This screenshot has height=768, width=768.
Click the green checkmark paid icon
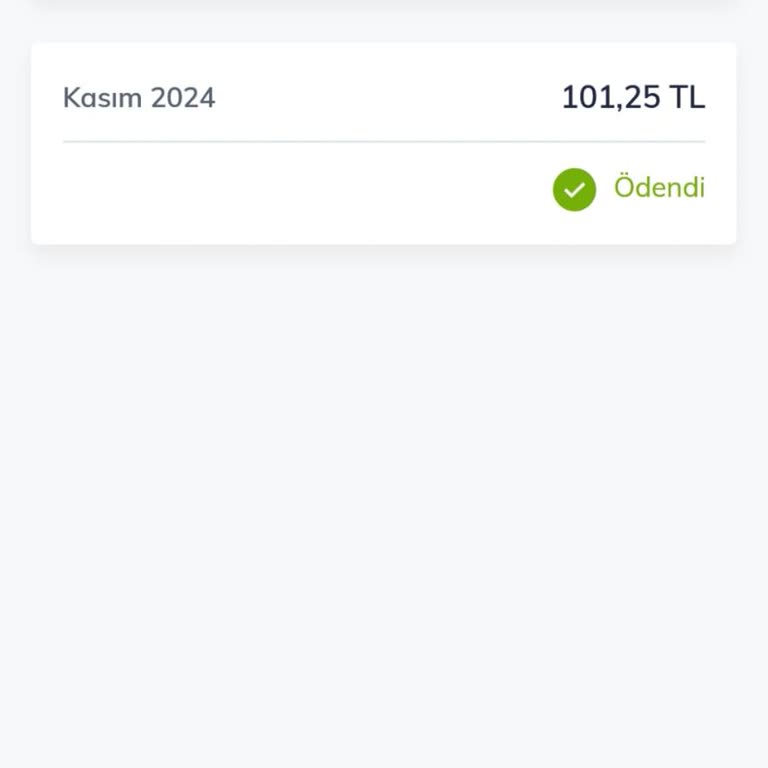tap(574, 189)
